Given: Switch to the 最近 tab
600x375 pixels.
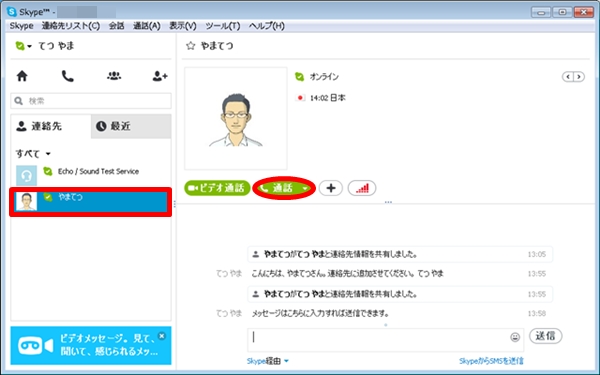Looking at the screenshot, I should [131, 126].
